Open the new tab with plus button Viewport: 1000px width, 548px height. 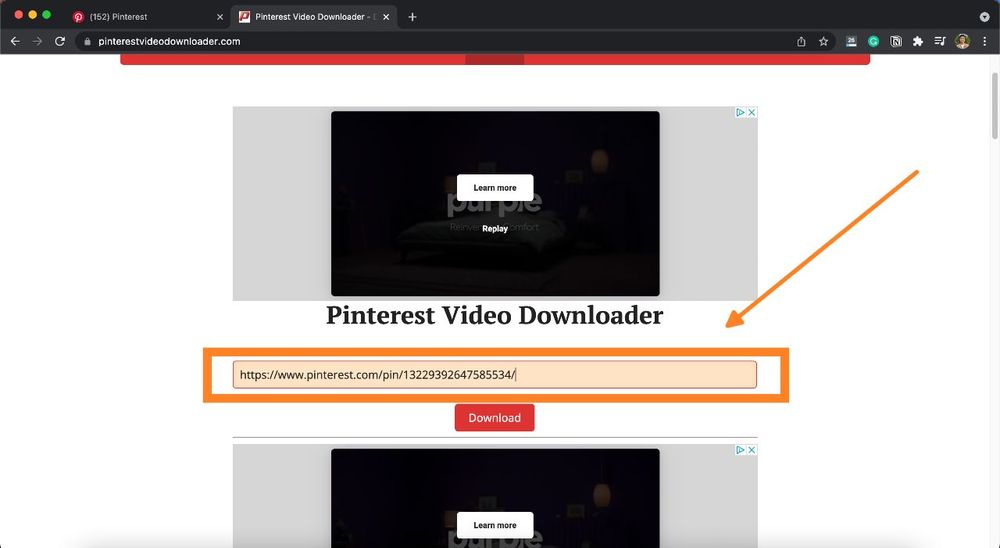coord(412,17)
